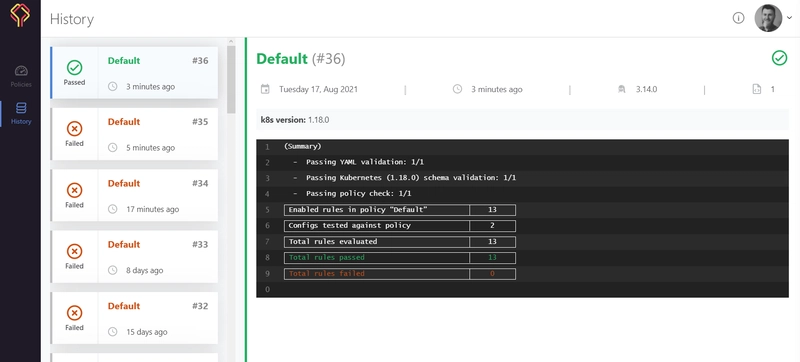This screenshot has height=362, width=800.
Task: Click the k8s version: 1.18.0 label
Action: tap(295, 120)
